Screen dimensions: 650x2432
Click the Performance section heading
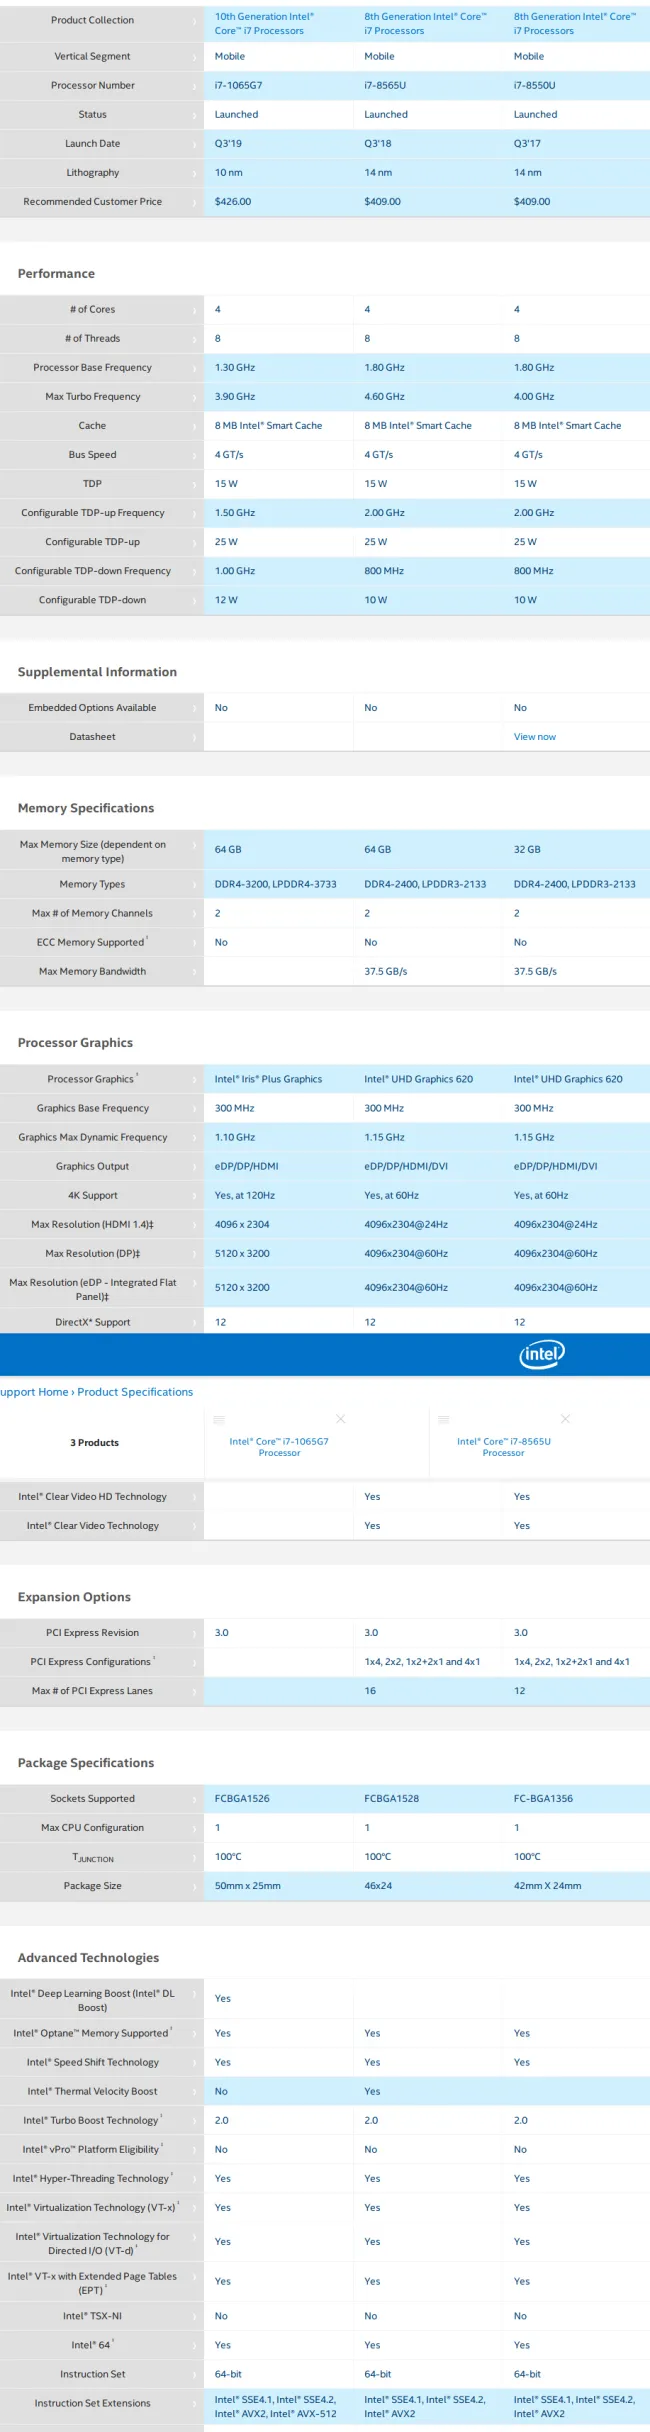(x=56, y=273)
